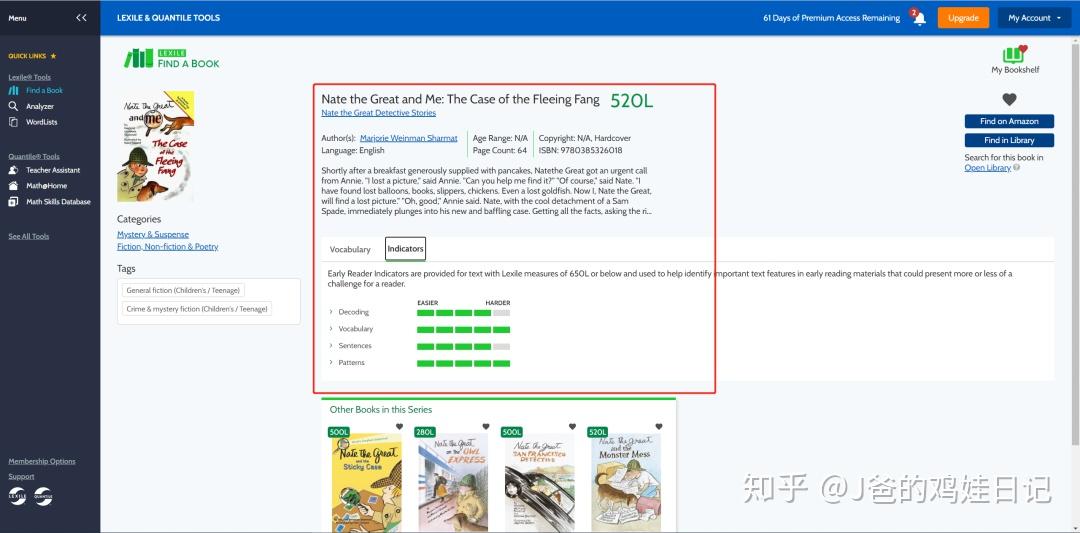Click the Fleeing Fang book cover thumbnail
The image size is (1080, 533).
tap(156, 147)
